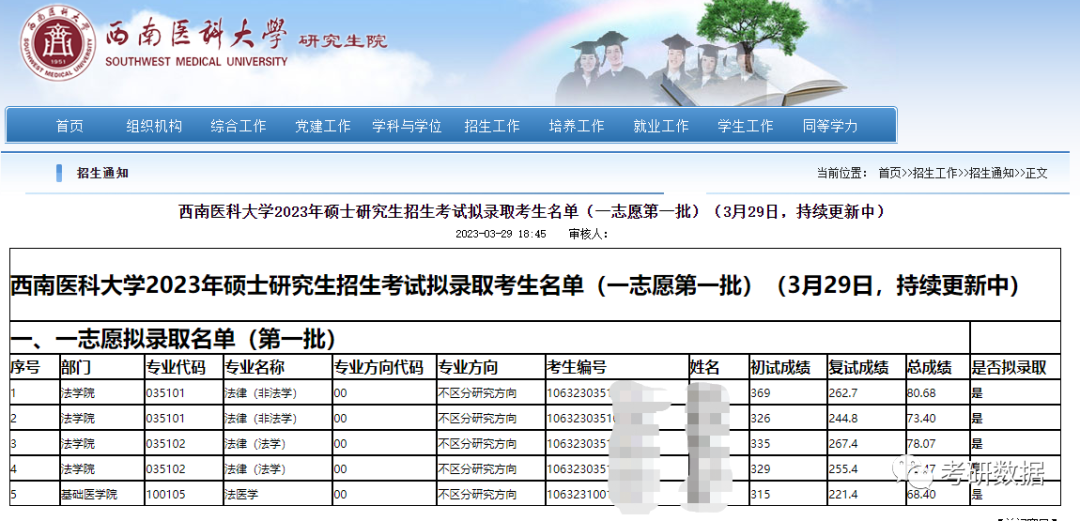Click the Southwest Medical University logo emblem
Image resolution: width=1080 pixels, height=521 pixels.
pos(56,44)
